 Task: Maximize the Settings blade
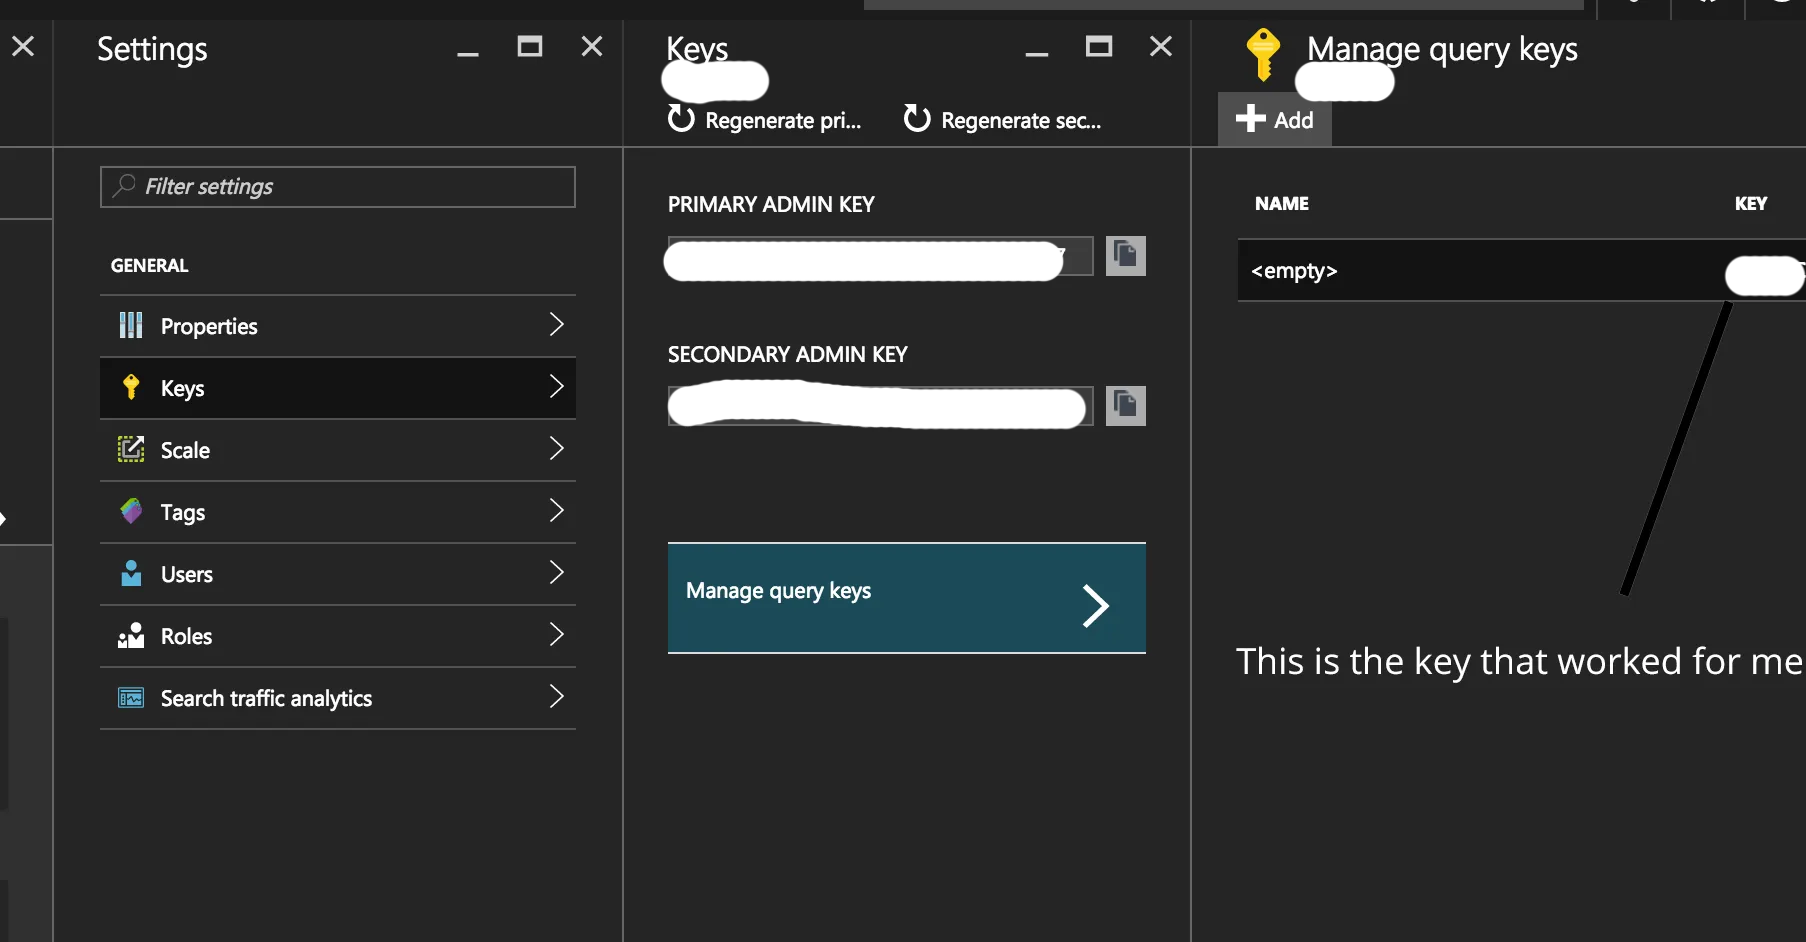(x=530, y=46)
